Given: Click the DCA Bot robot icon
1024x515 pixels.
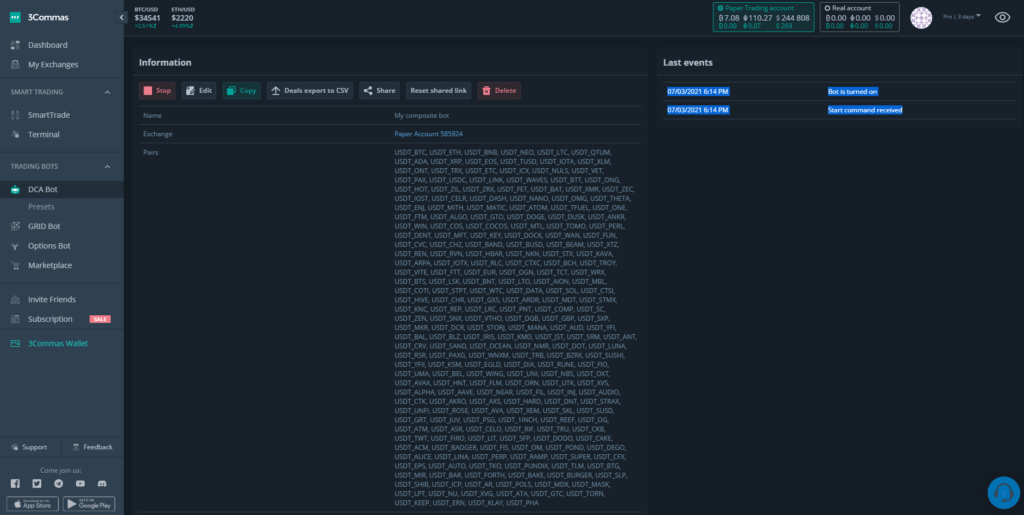Looking at the screenshot, I should (15, 189).
